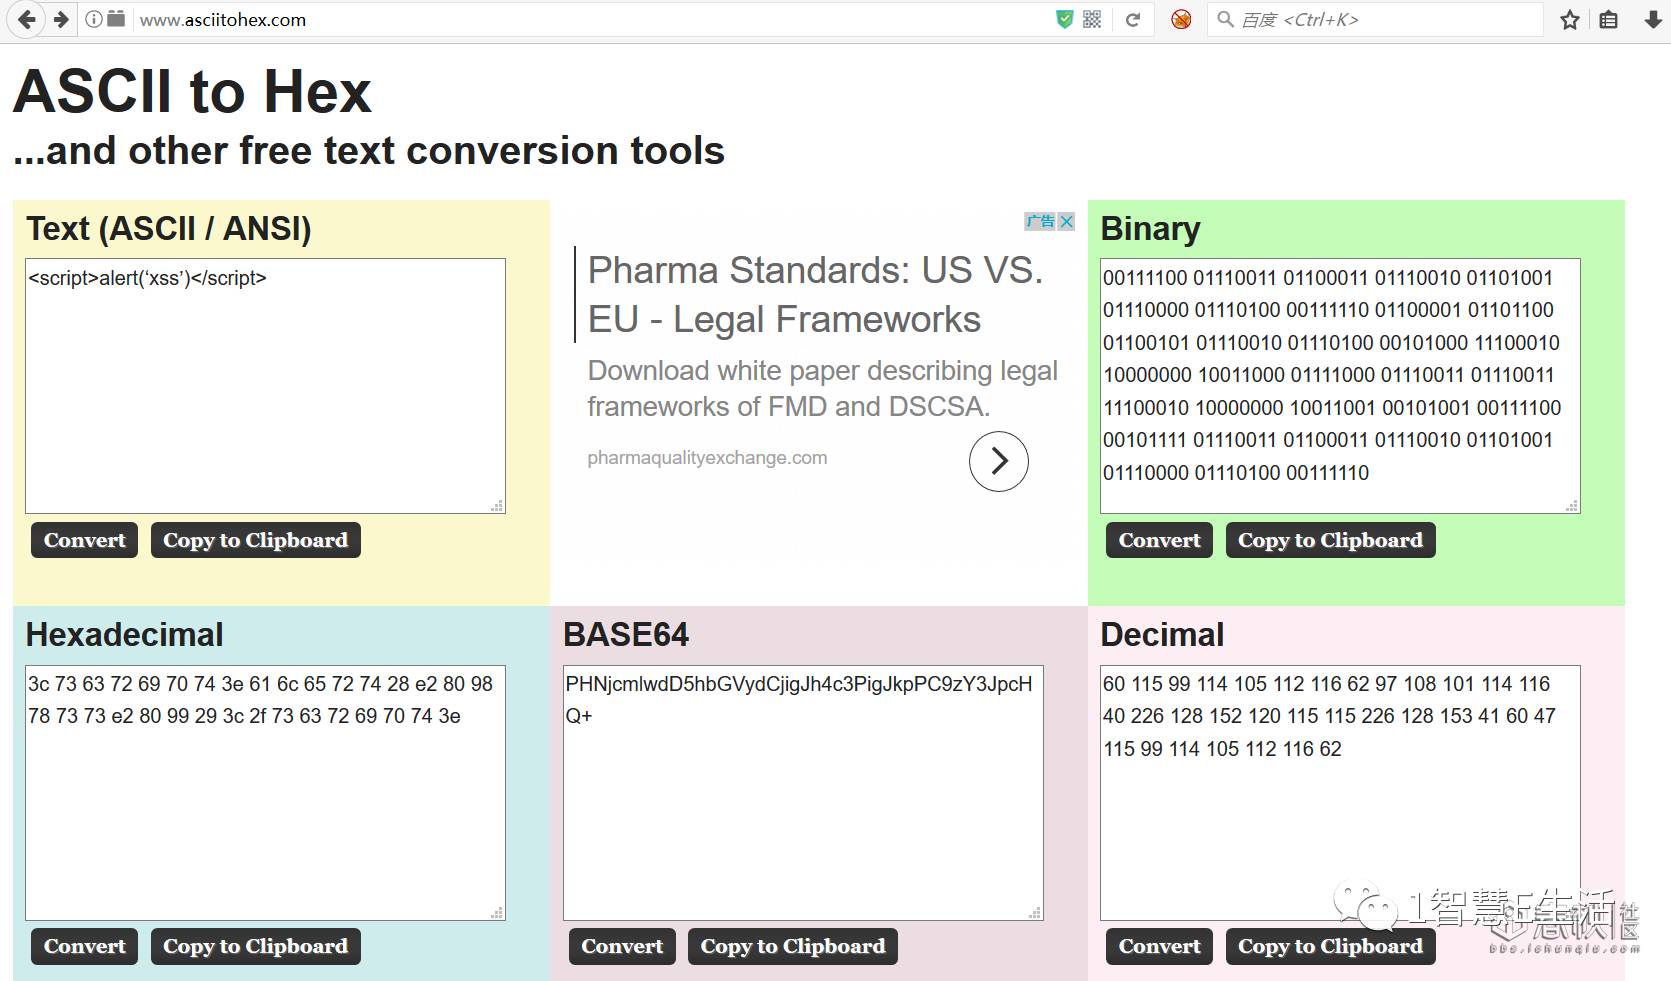
Task: Copy Decimal output to clipboard
Action: 1330,946
